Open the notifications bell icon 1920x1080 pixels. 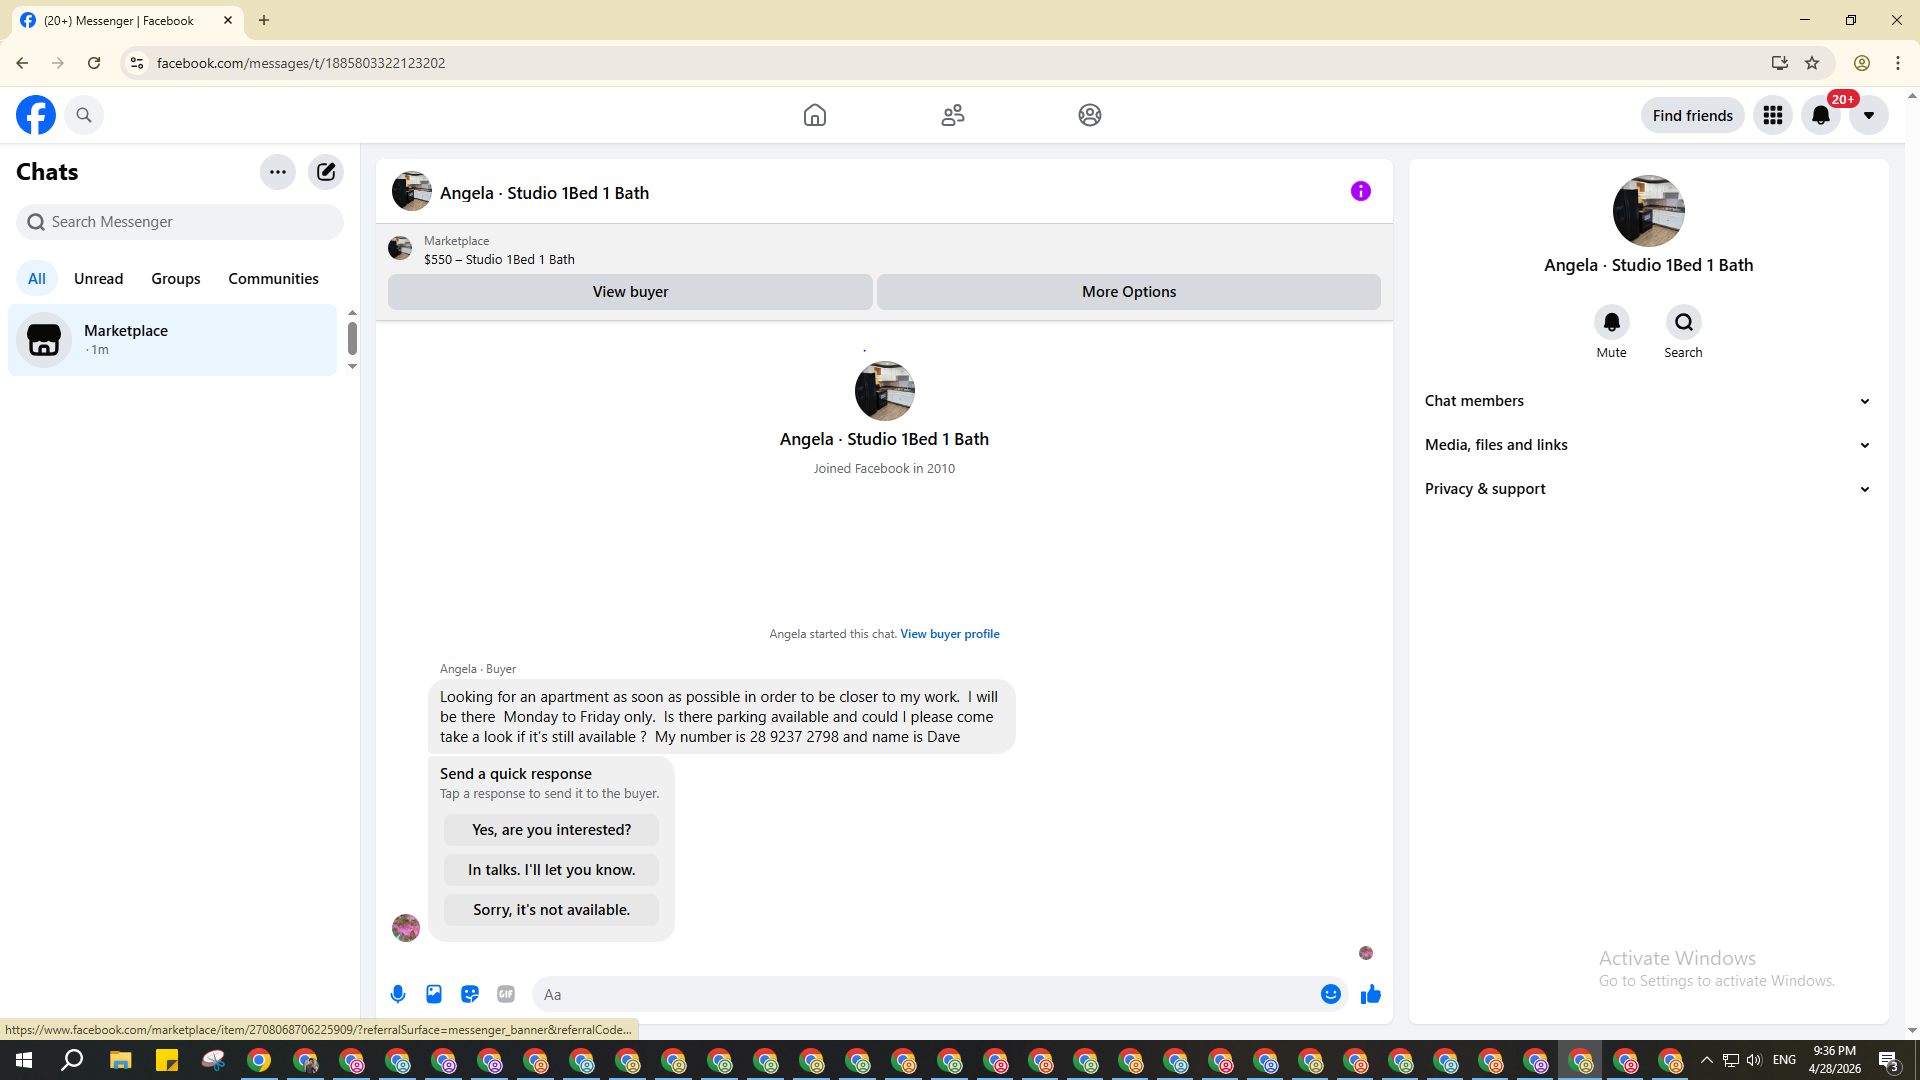click(1820, 115)
